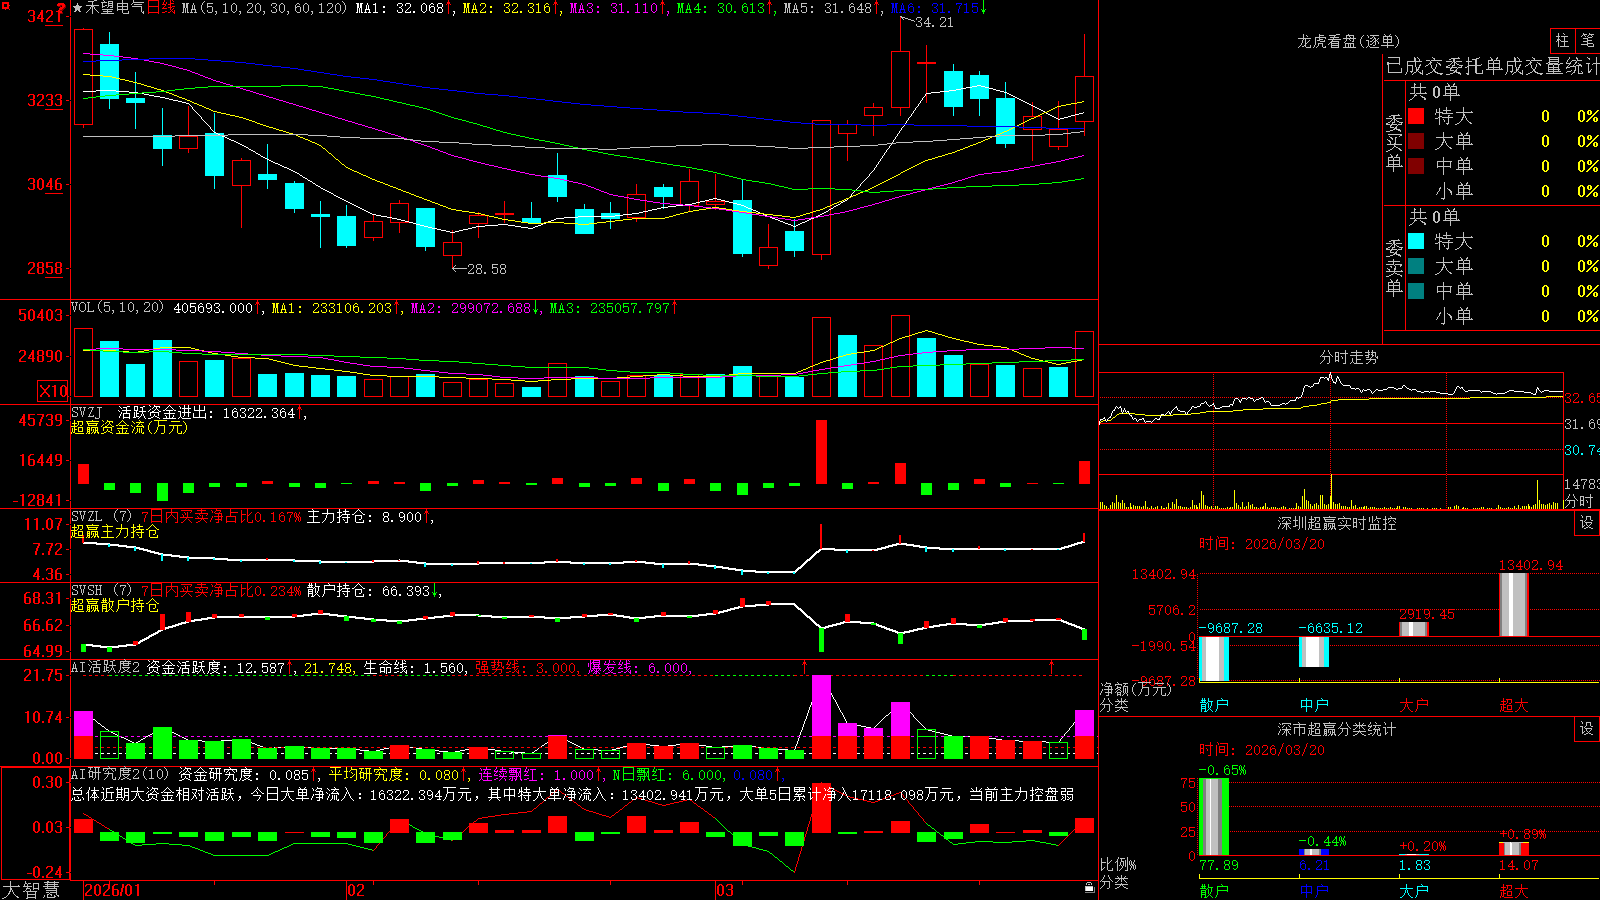Click the 03 month marker on timeline

click(x=725, y=890)
